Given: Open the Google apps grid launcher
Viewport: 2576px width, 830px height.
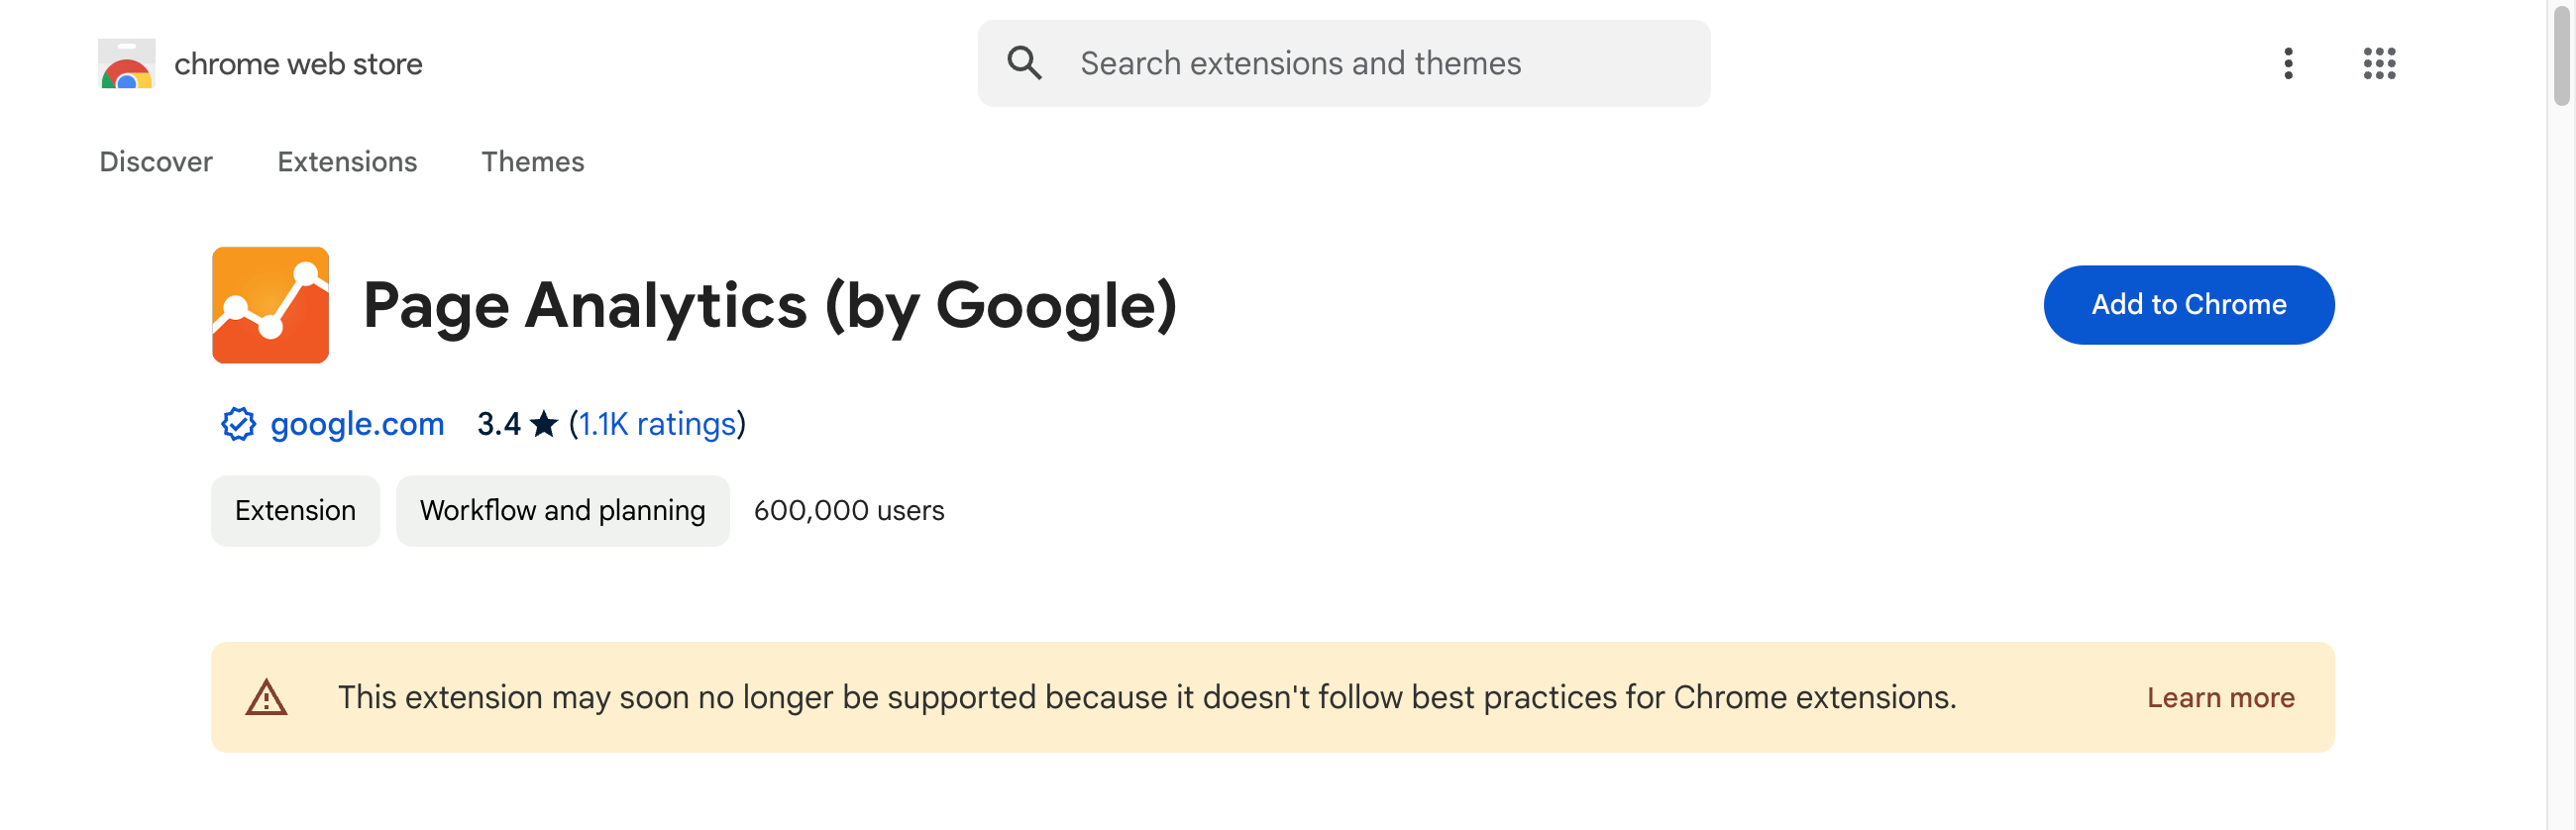Looking at the screenshot, I should (2380, 63).
